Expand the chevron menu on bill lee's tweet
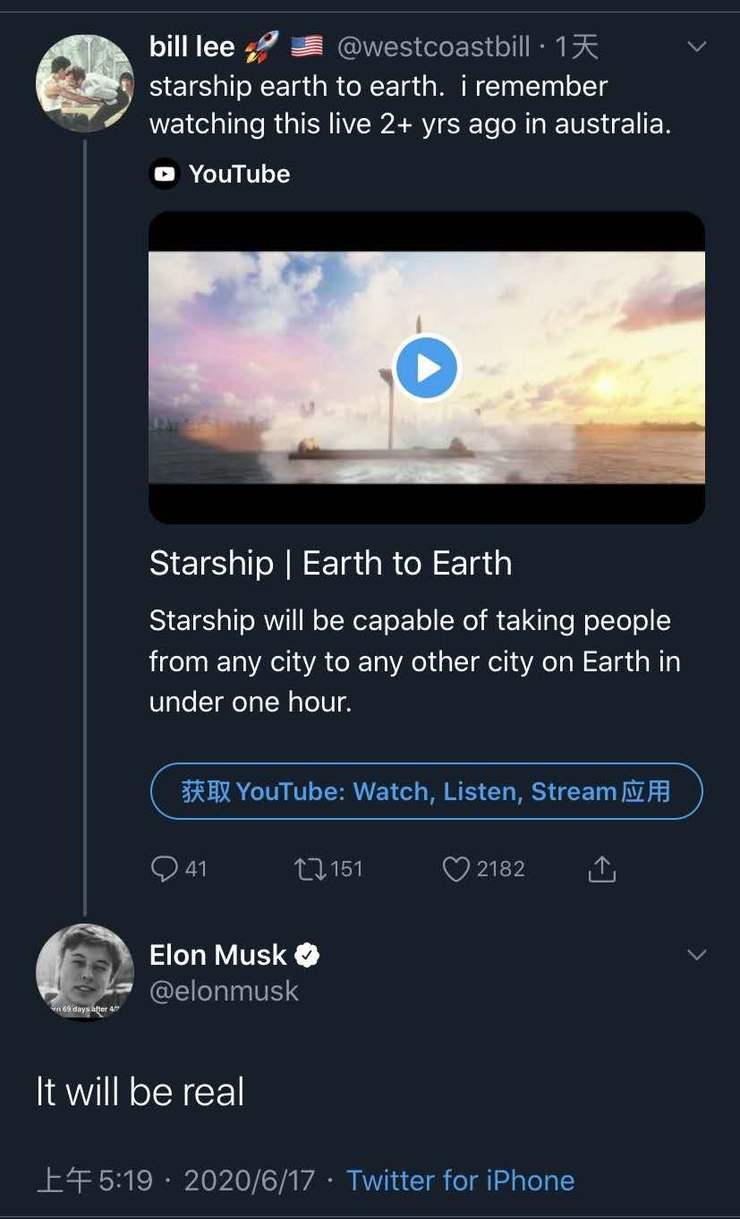The width and height of the screenshot is (740, 1219). (697, 46)
